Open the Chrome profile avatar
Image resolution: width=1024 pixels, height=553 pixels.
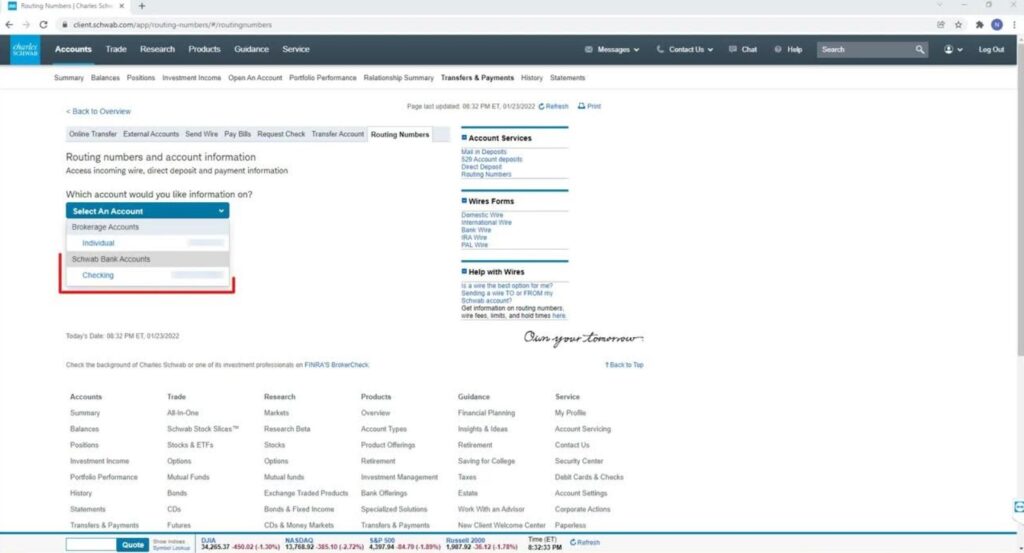click(x=997, y=25)
